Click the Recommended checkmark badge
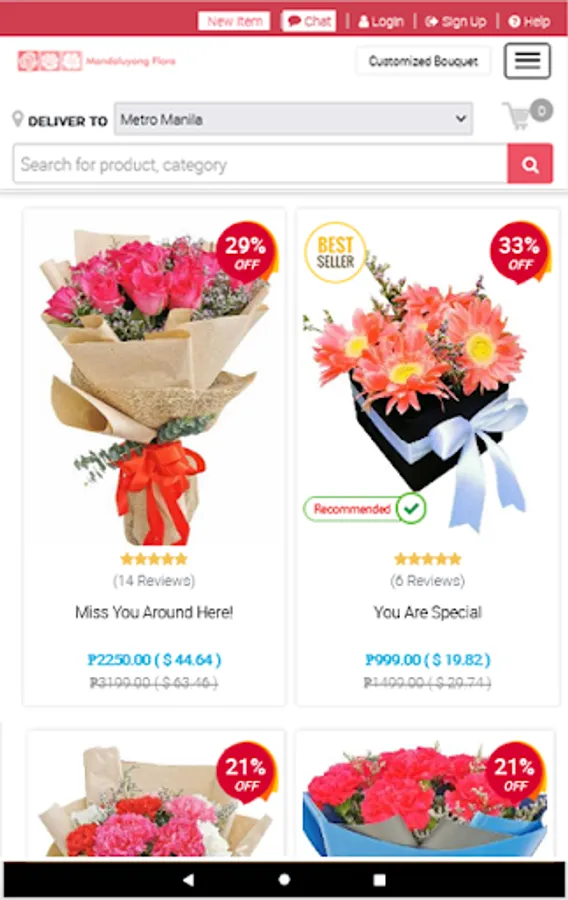The height and width of the screenshot is (900, 568). [365, 509]
